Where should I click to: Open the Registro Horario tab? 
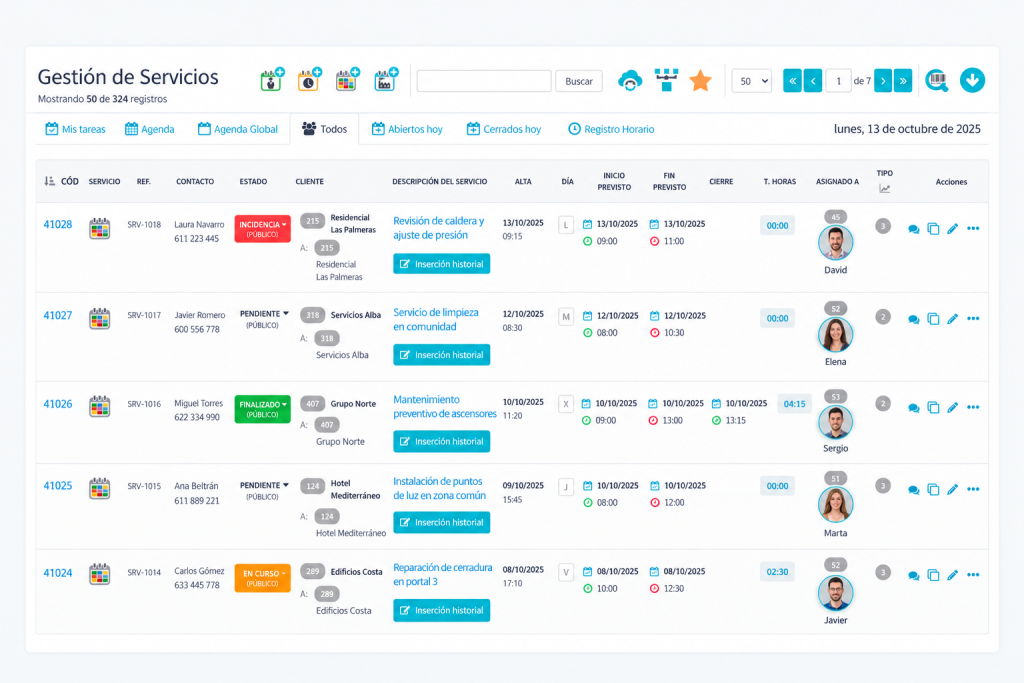[x=611, y=129]
